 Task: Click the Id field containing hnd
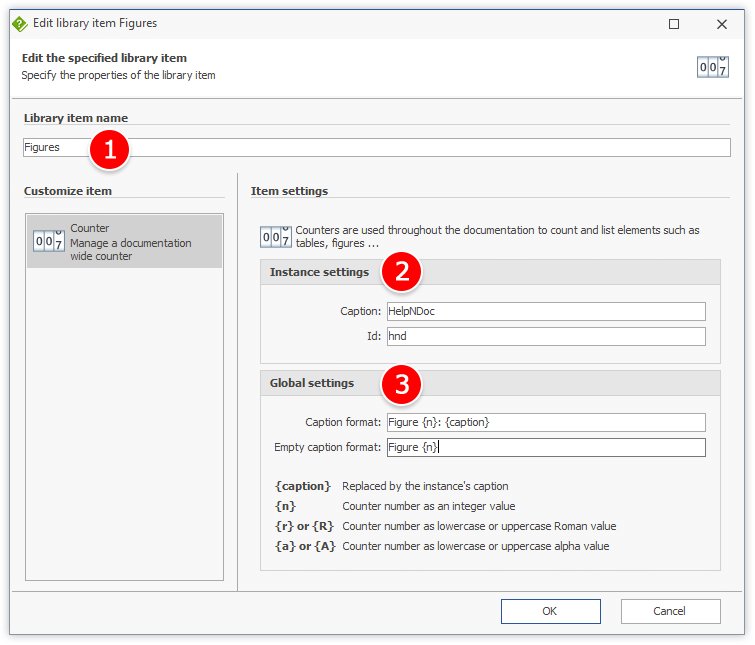pyautogui.click(x=546, y=336)
